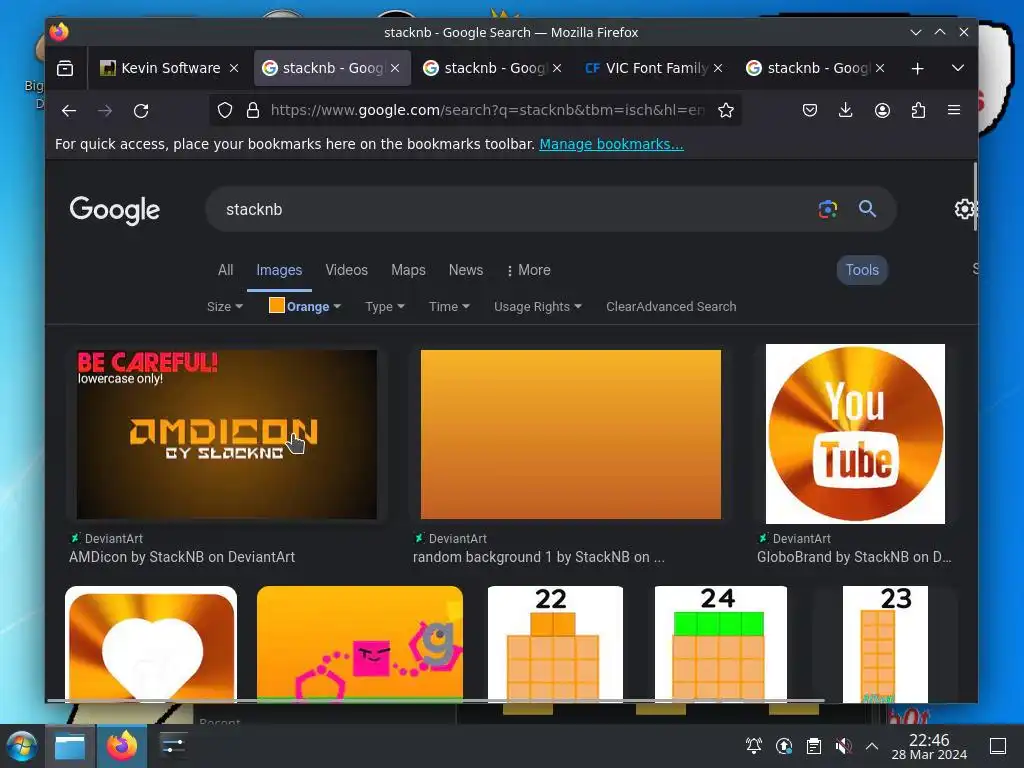Click the Firefox back arrow
The width and height of the screenshot is (1024, 768).
pos(69,110)
